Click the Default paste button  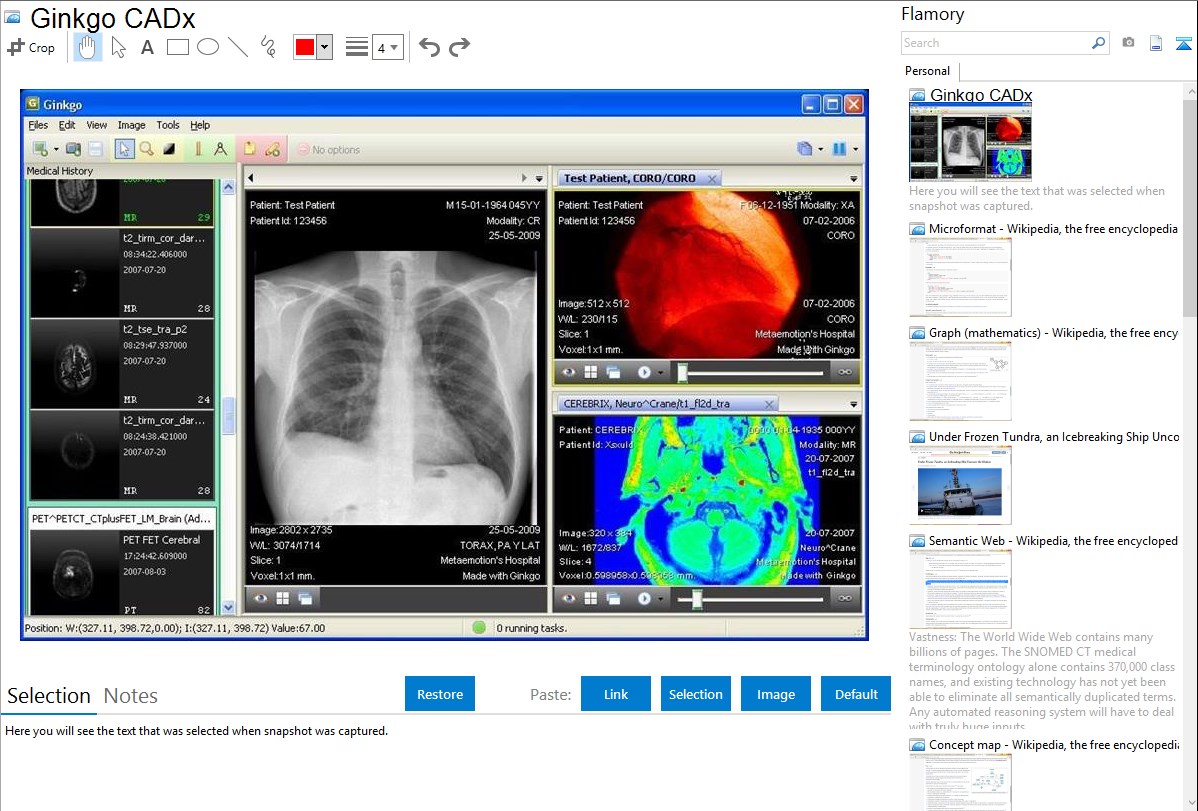[x=856, y=694]
